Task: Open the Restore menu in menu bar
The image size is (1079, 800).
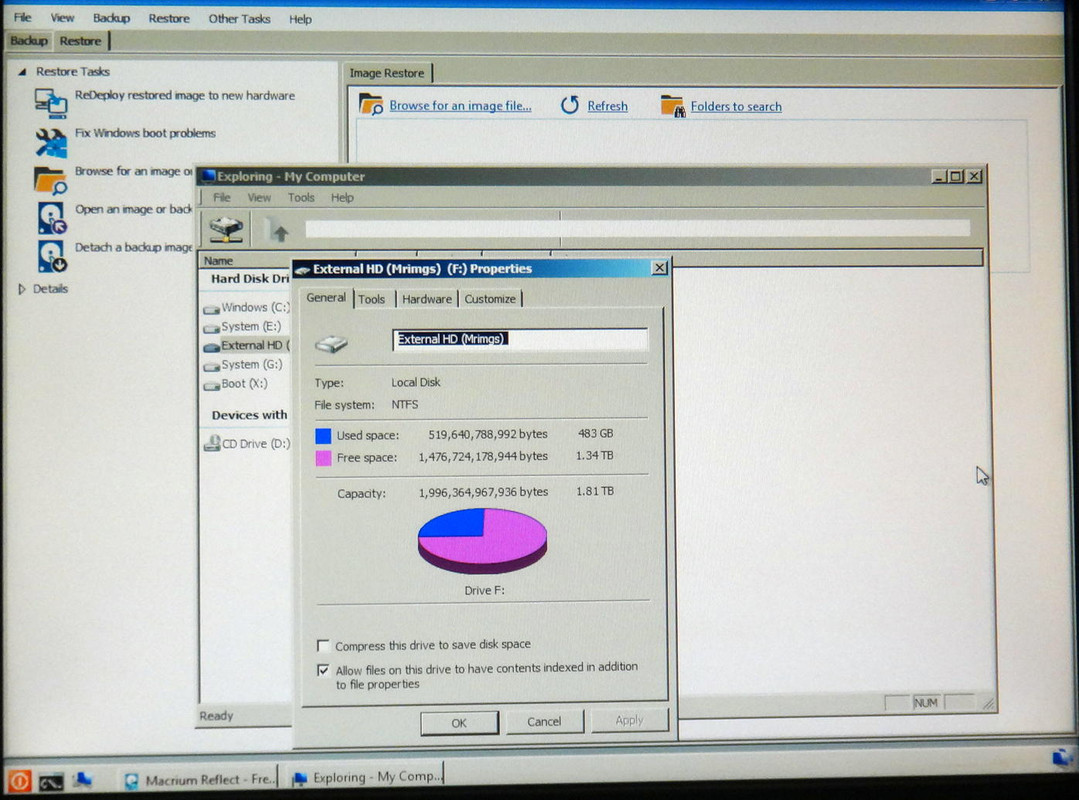Action: 169,19
